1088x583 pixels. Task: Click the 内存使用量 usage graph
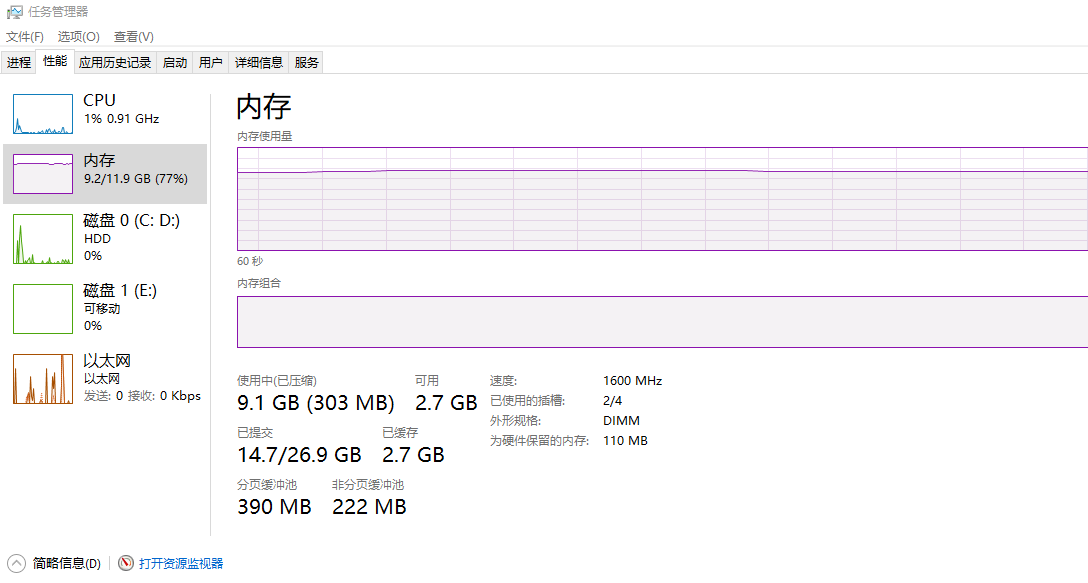coord(663,198)
